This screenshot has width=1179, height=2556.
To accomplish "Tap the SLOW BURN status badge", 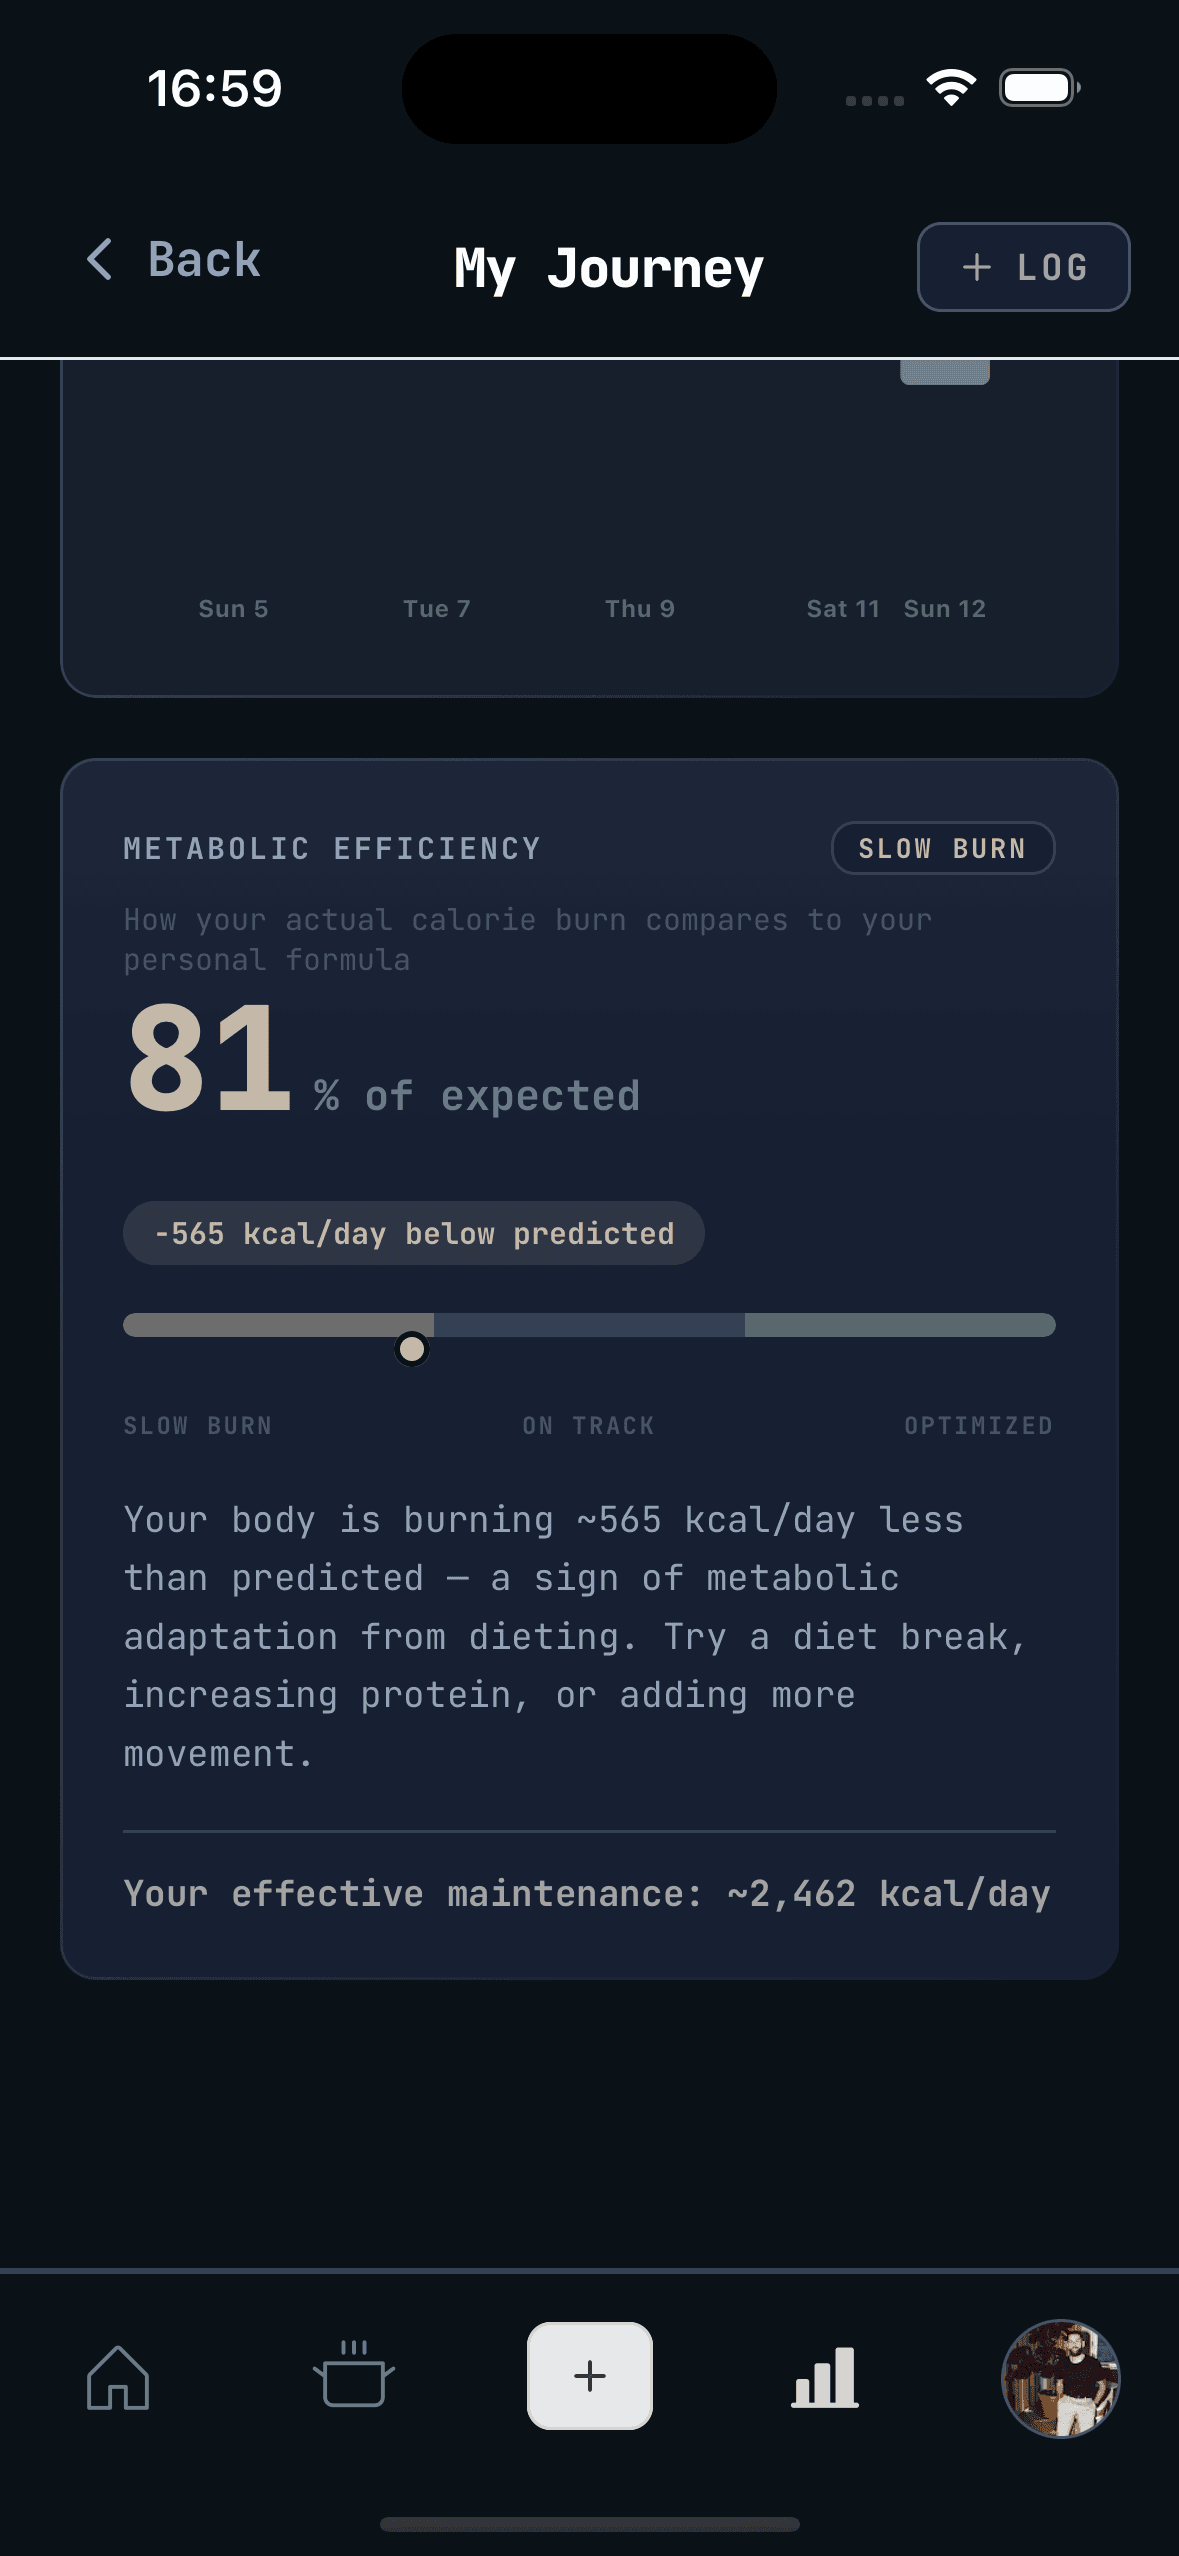I will (x=943, y=848).
